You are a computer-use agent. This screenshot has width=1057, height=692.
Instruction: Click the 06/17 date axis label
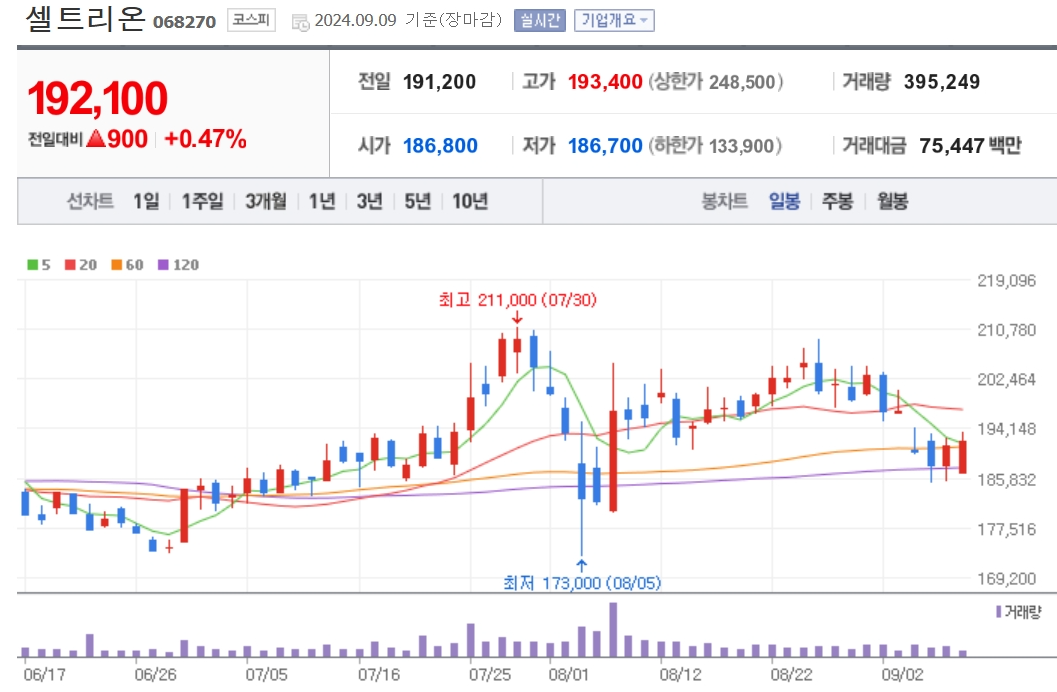click(x=44, y=674)
